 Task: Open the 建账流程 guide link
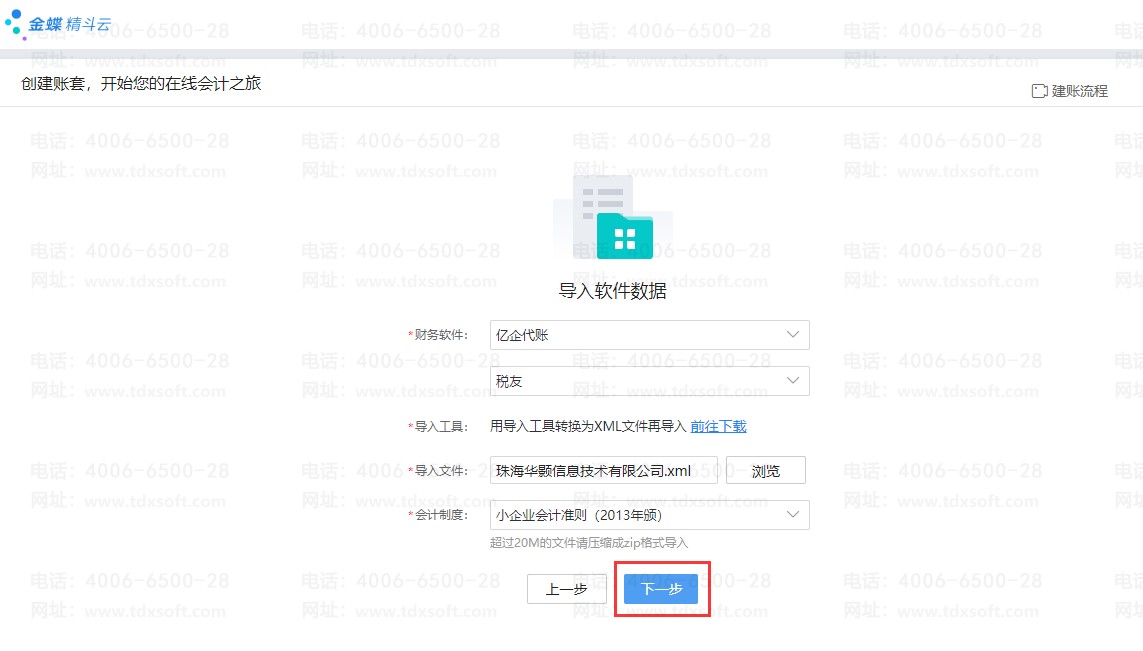coord(1079,91)
